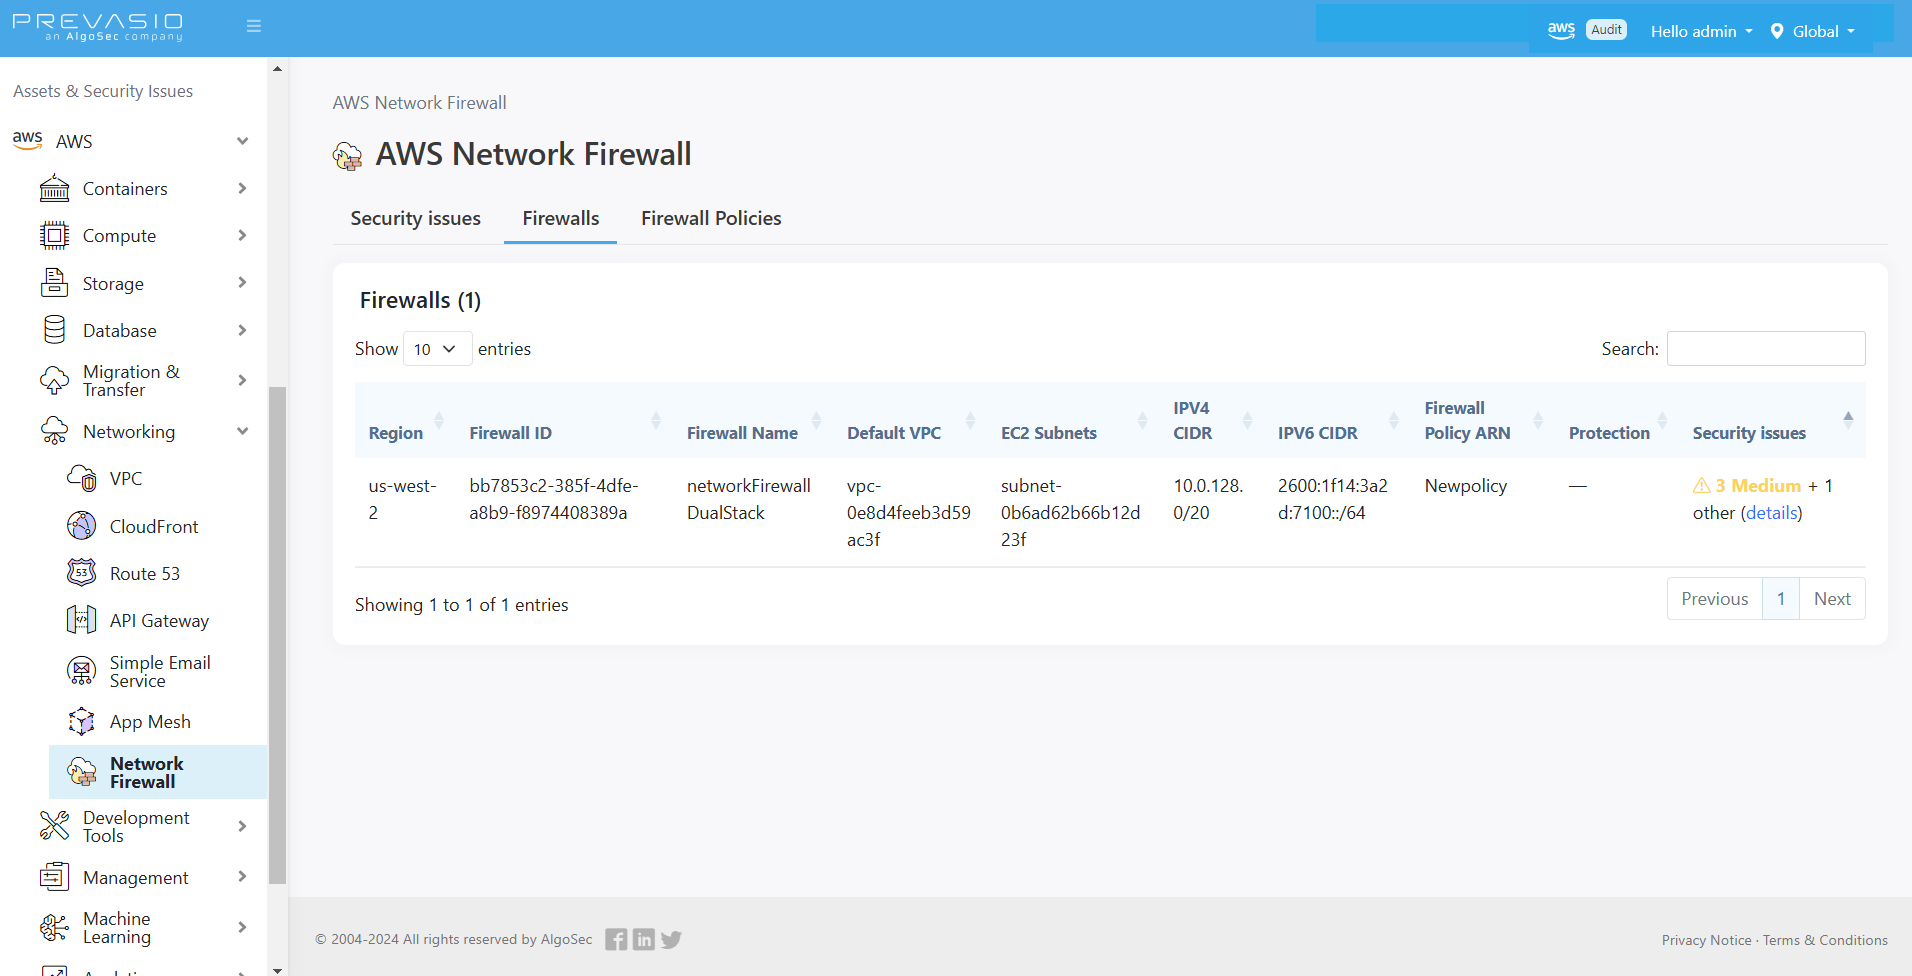The image size is (1912, 976).
Task: Expand the Containers submenu chevron
Action: 242,188
